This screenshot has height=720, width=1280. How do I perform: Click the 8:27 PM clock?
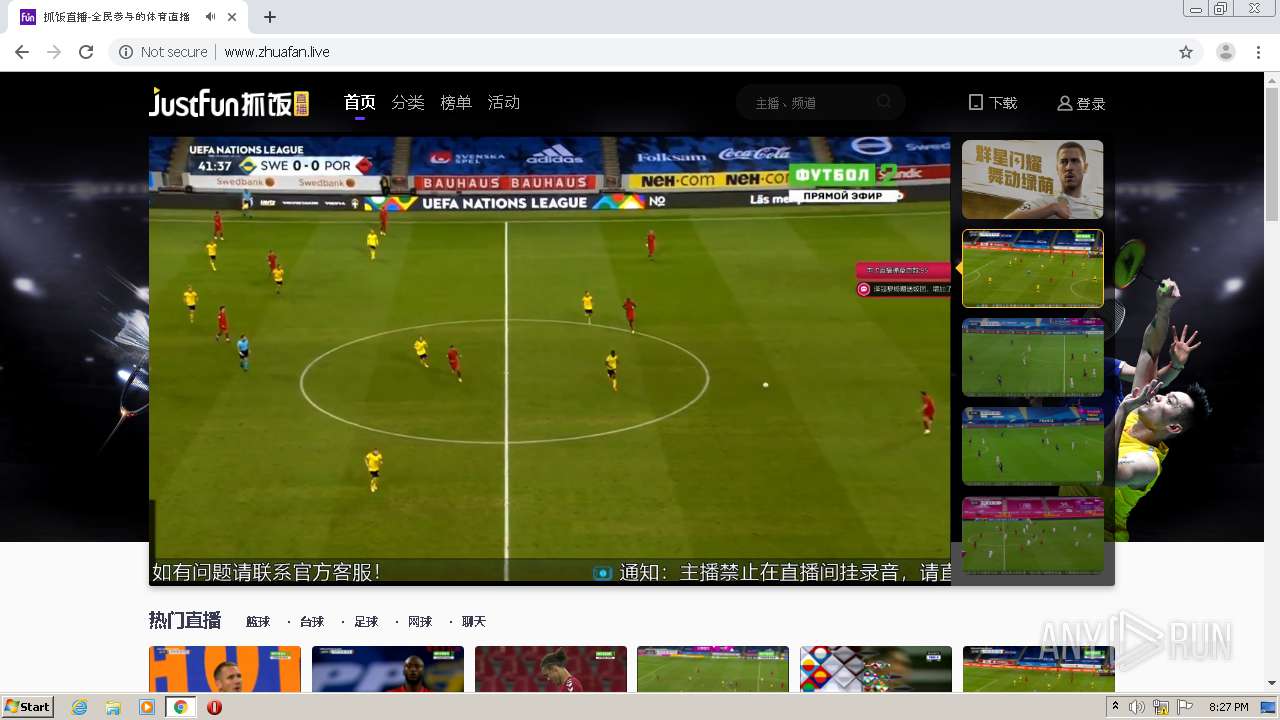pyautogui.click(x=1228, y=707)
